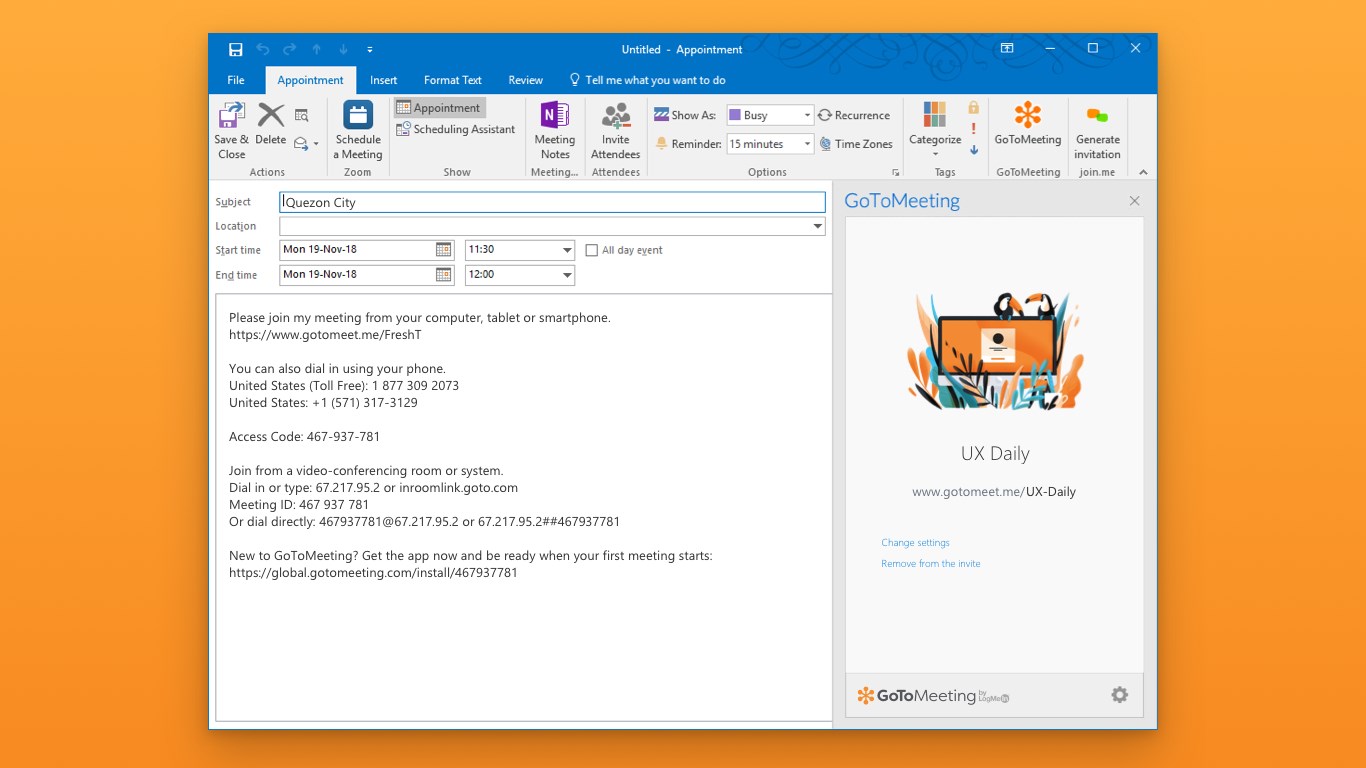Check the All day event checkbox
The height and width of the screenshot is (768, 1366).
coord(592,251)
